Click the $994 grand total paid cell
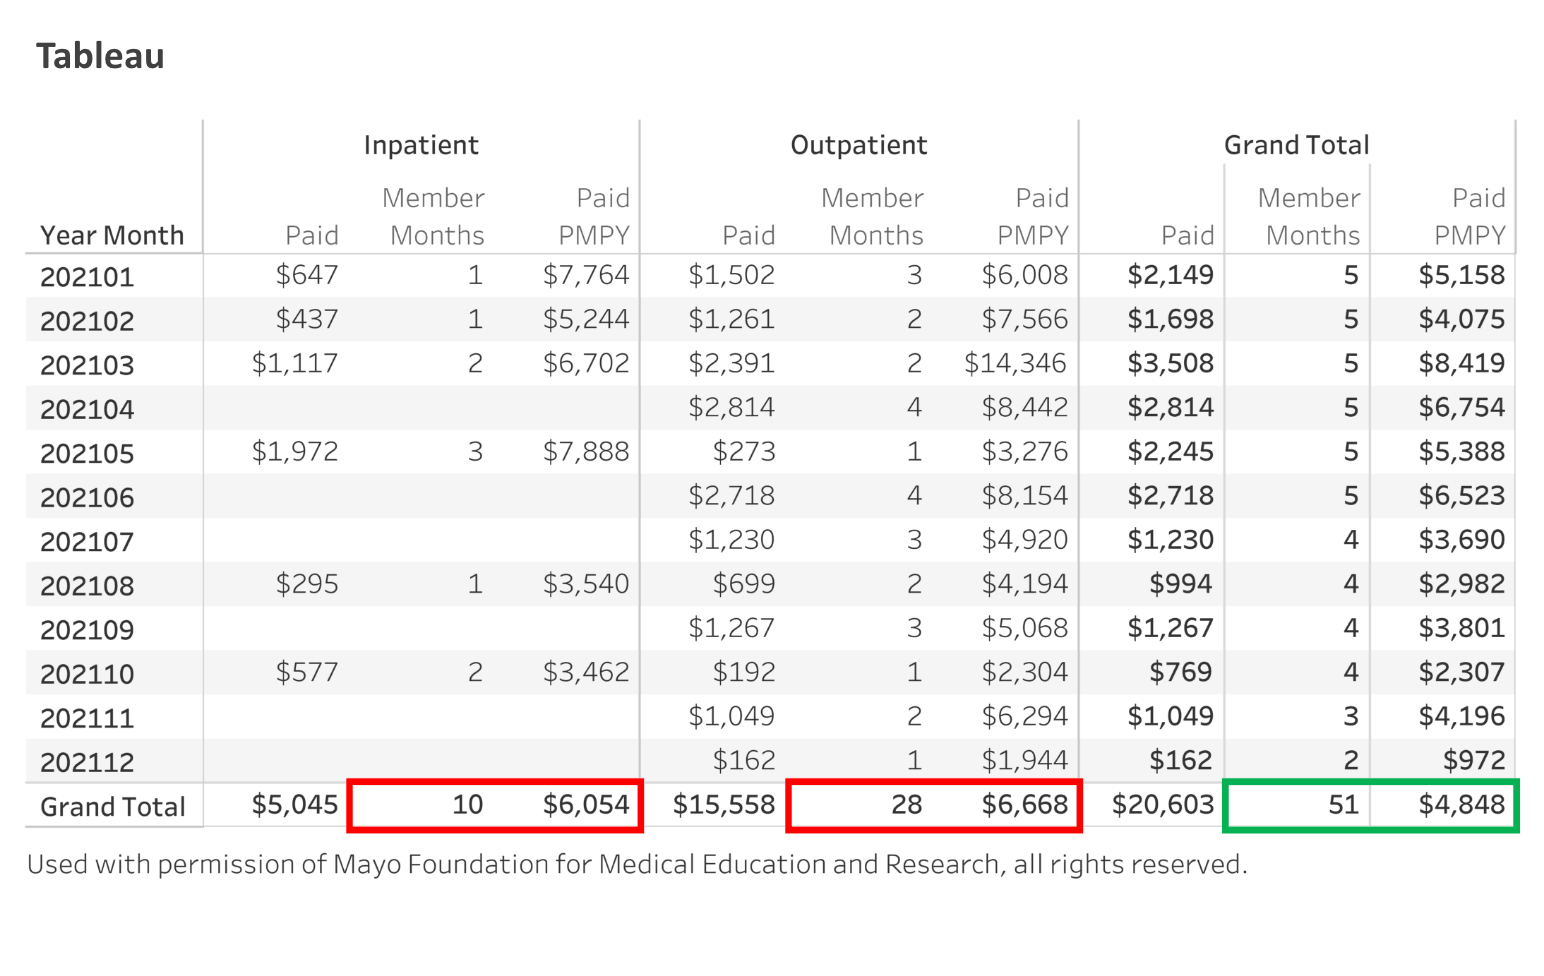 1181,583
